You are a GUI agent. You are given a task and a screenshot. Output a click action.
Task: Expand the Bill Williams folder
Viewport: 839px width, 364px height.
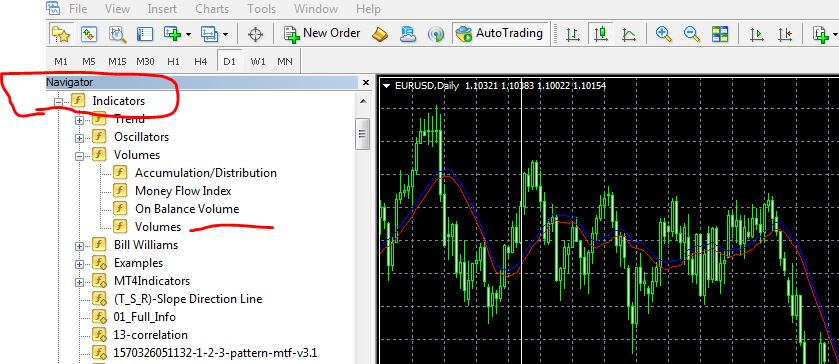[80, 246]
